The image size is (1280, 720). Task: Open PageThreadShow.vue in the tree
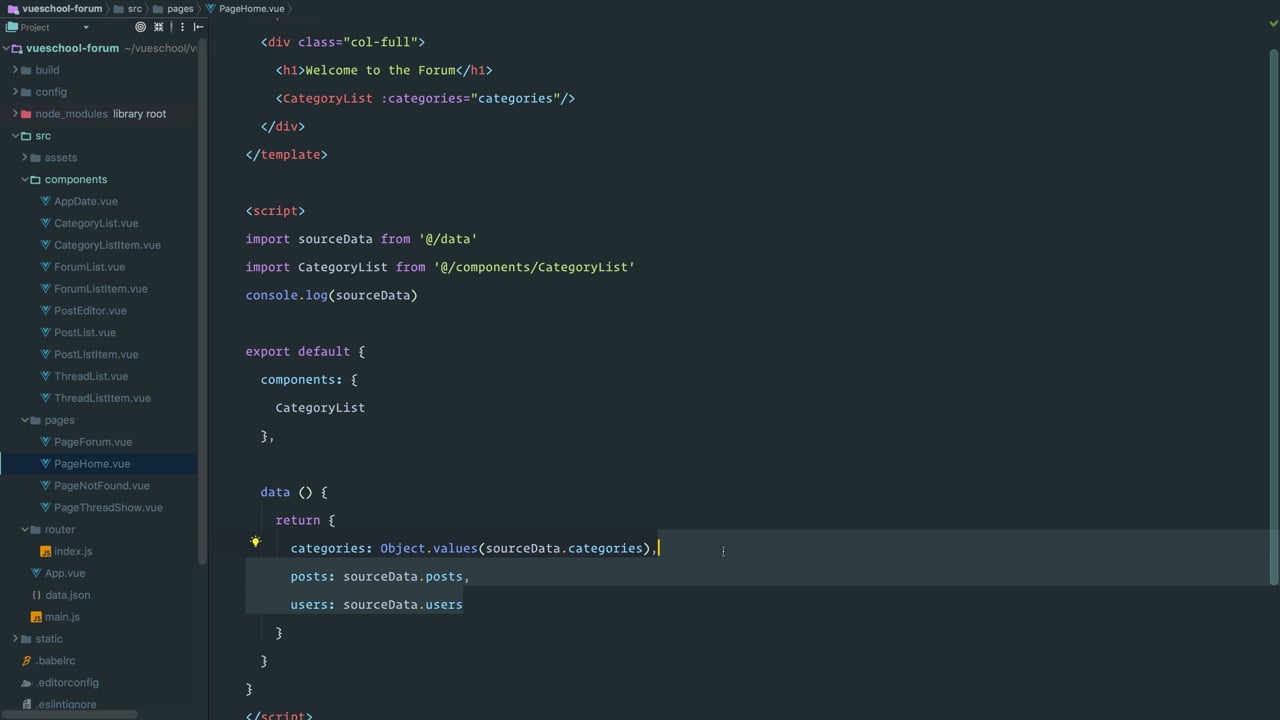(108, 508)
